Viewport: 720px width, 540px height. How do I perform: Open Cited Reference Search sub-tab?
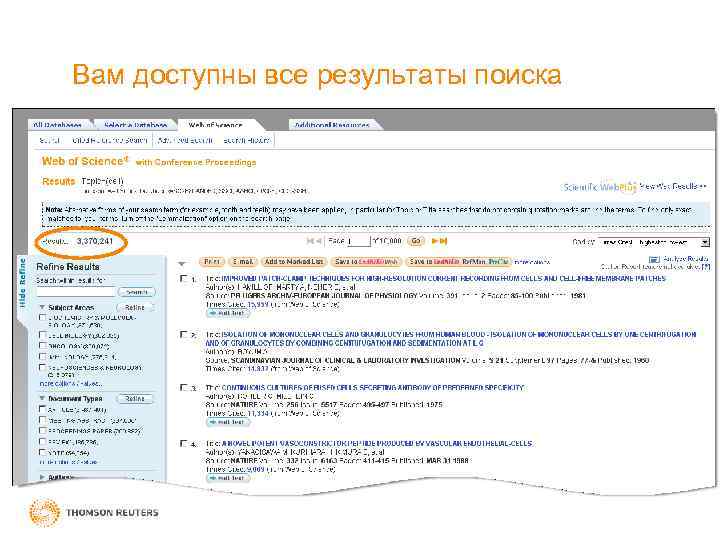(x=110, y=141)
